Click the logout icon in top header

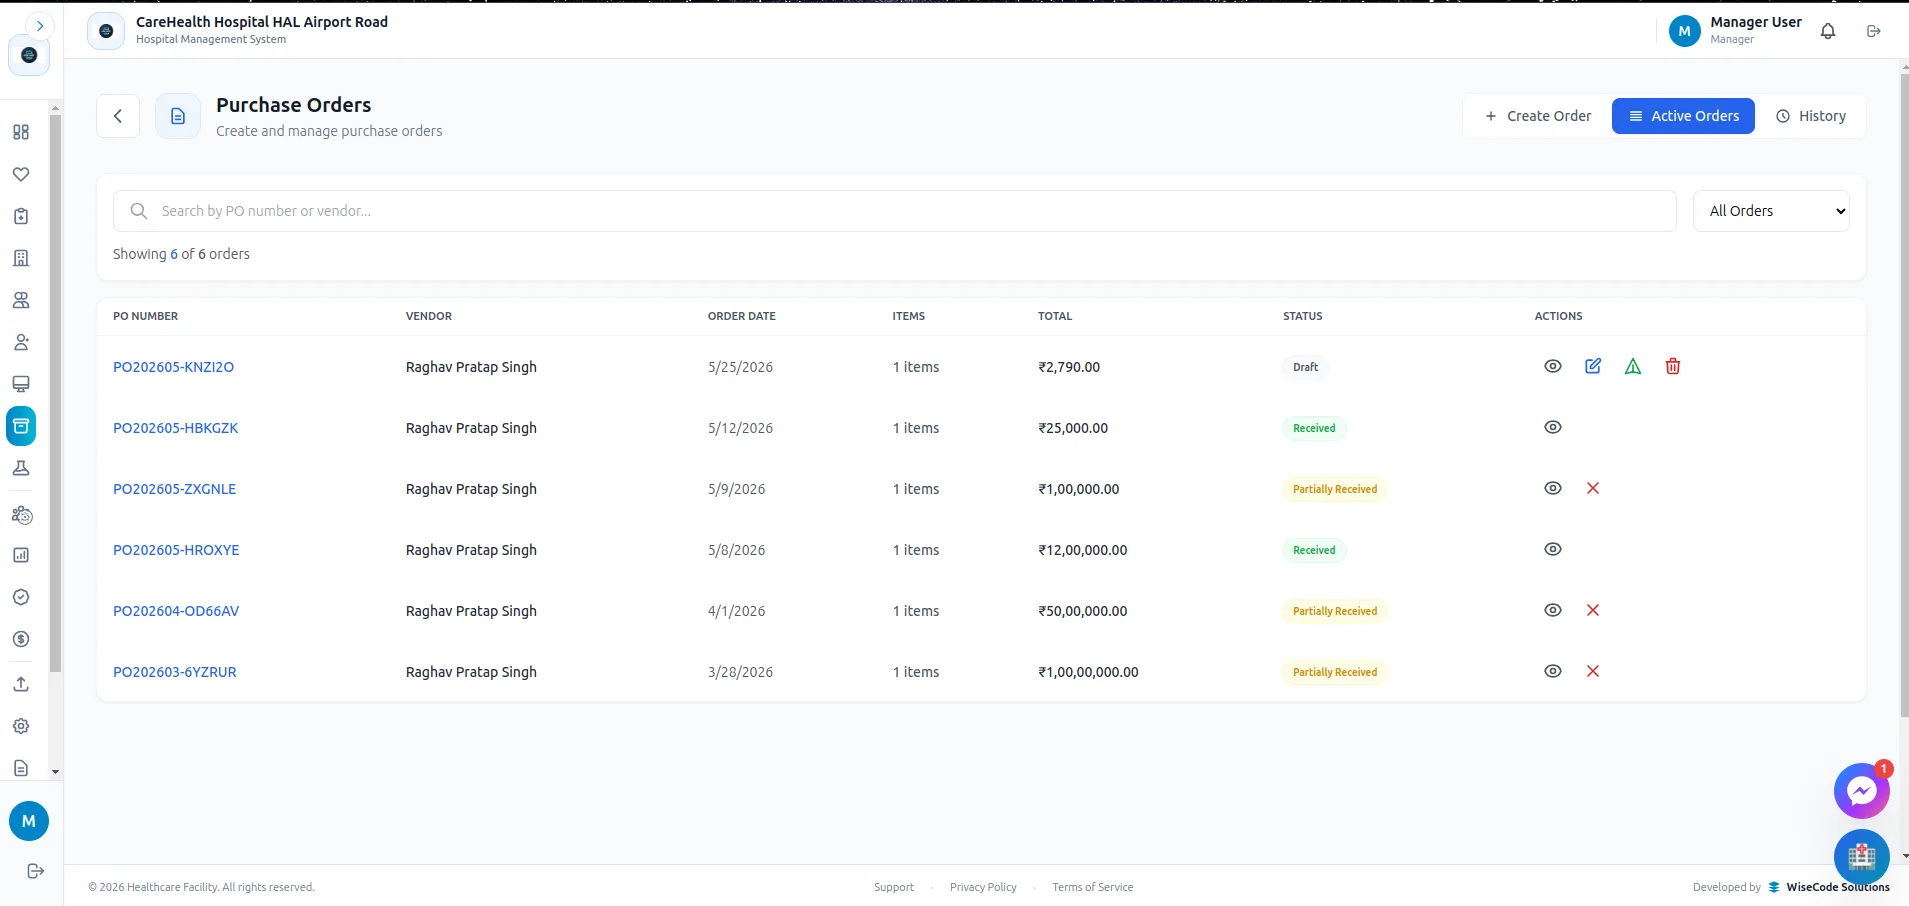(1874, 31)
